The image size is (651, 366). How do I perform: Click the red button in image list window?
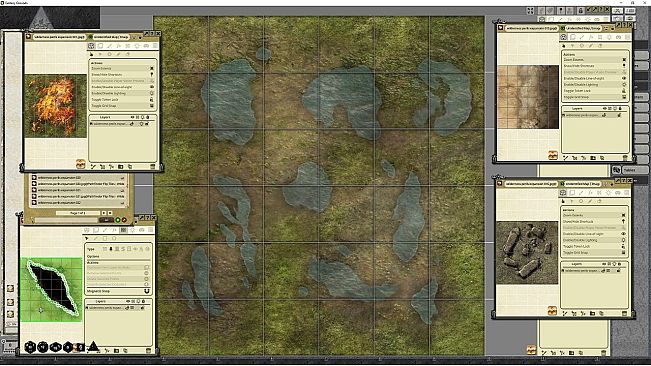124,220
